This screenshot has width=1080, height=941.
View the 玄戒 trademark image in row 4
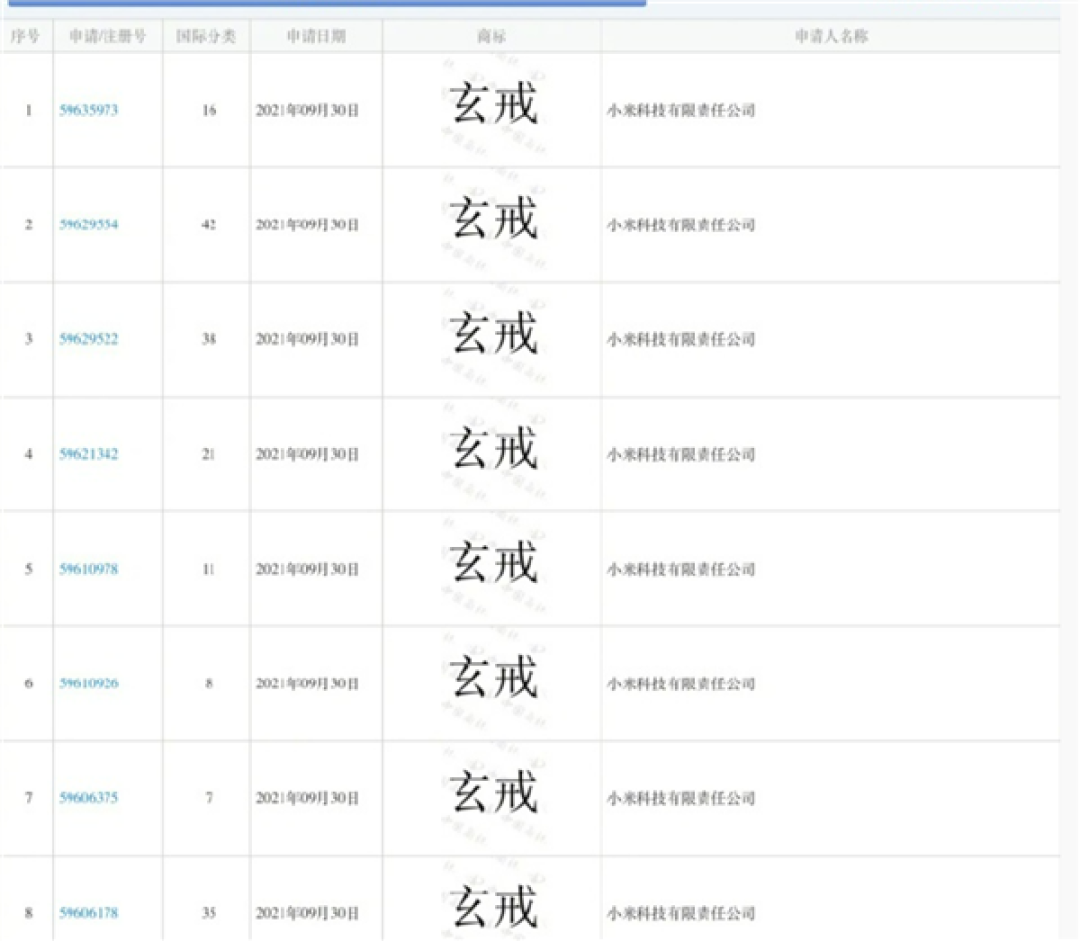pos(493,448)
